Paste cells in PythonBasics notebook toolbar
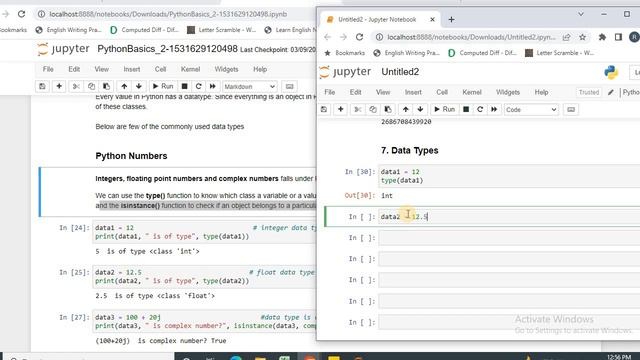The image size is (640, 360). click(106, 86)
